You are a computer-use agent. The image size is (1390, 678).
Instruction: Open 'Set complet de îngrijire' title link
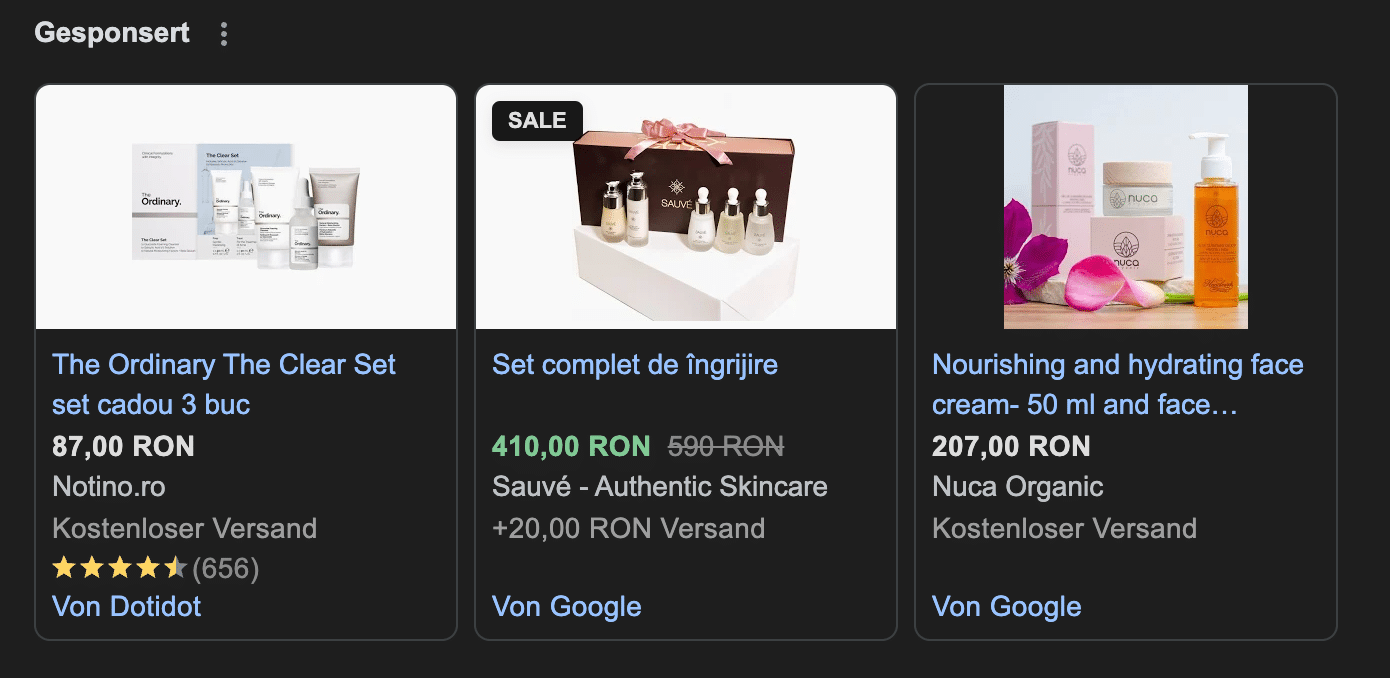click(x=635, y=365)
